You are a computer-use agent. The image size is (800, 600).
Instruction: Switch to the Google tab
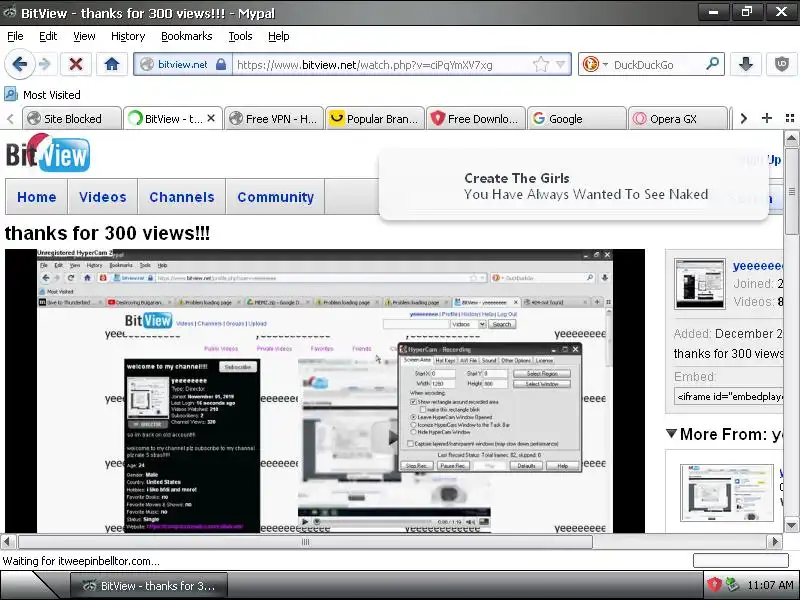577,118
